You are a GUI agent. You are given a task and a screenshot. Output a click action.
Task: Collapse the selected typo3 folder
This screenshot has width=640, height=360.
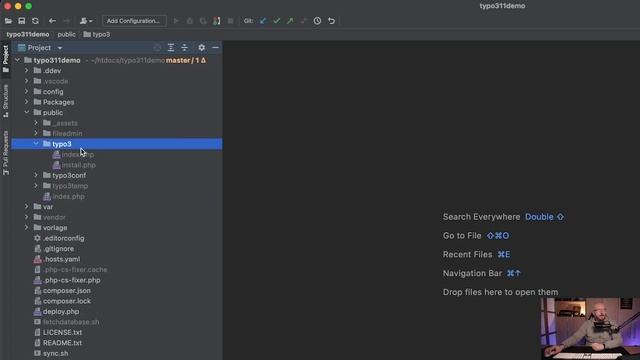pos(36,144)
